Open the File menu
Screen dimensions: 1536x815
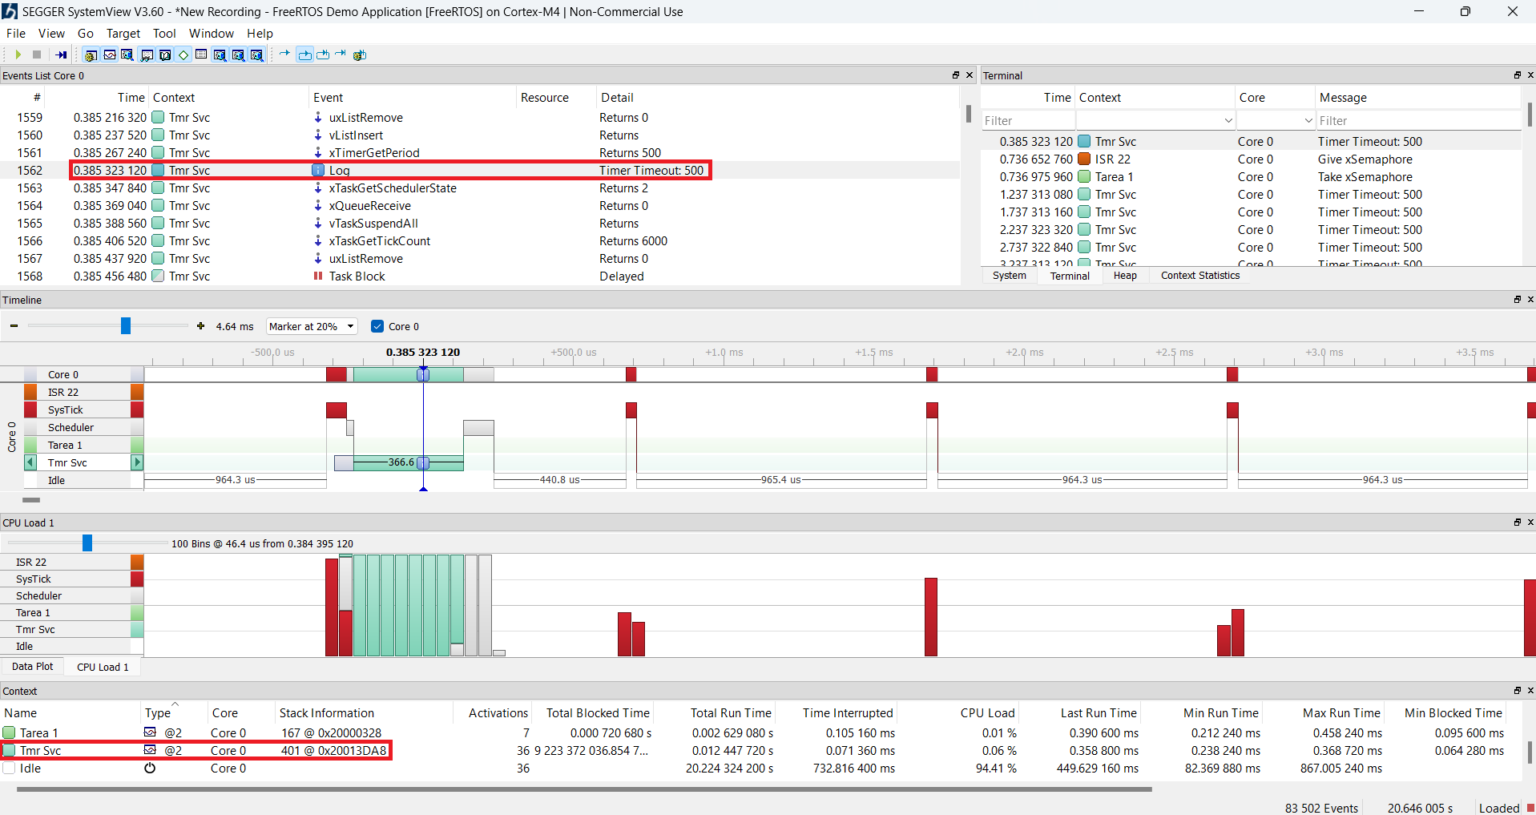coord(16,33)
